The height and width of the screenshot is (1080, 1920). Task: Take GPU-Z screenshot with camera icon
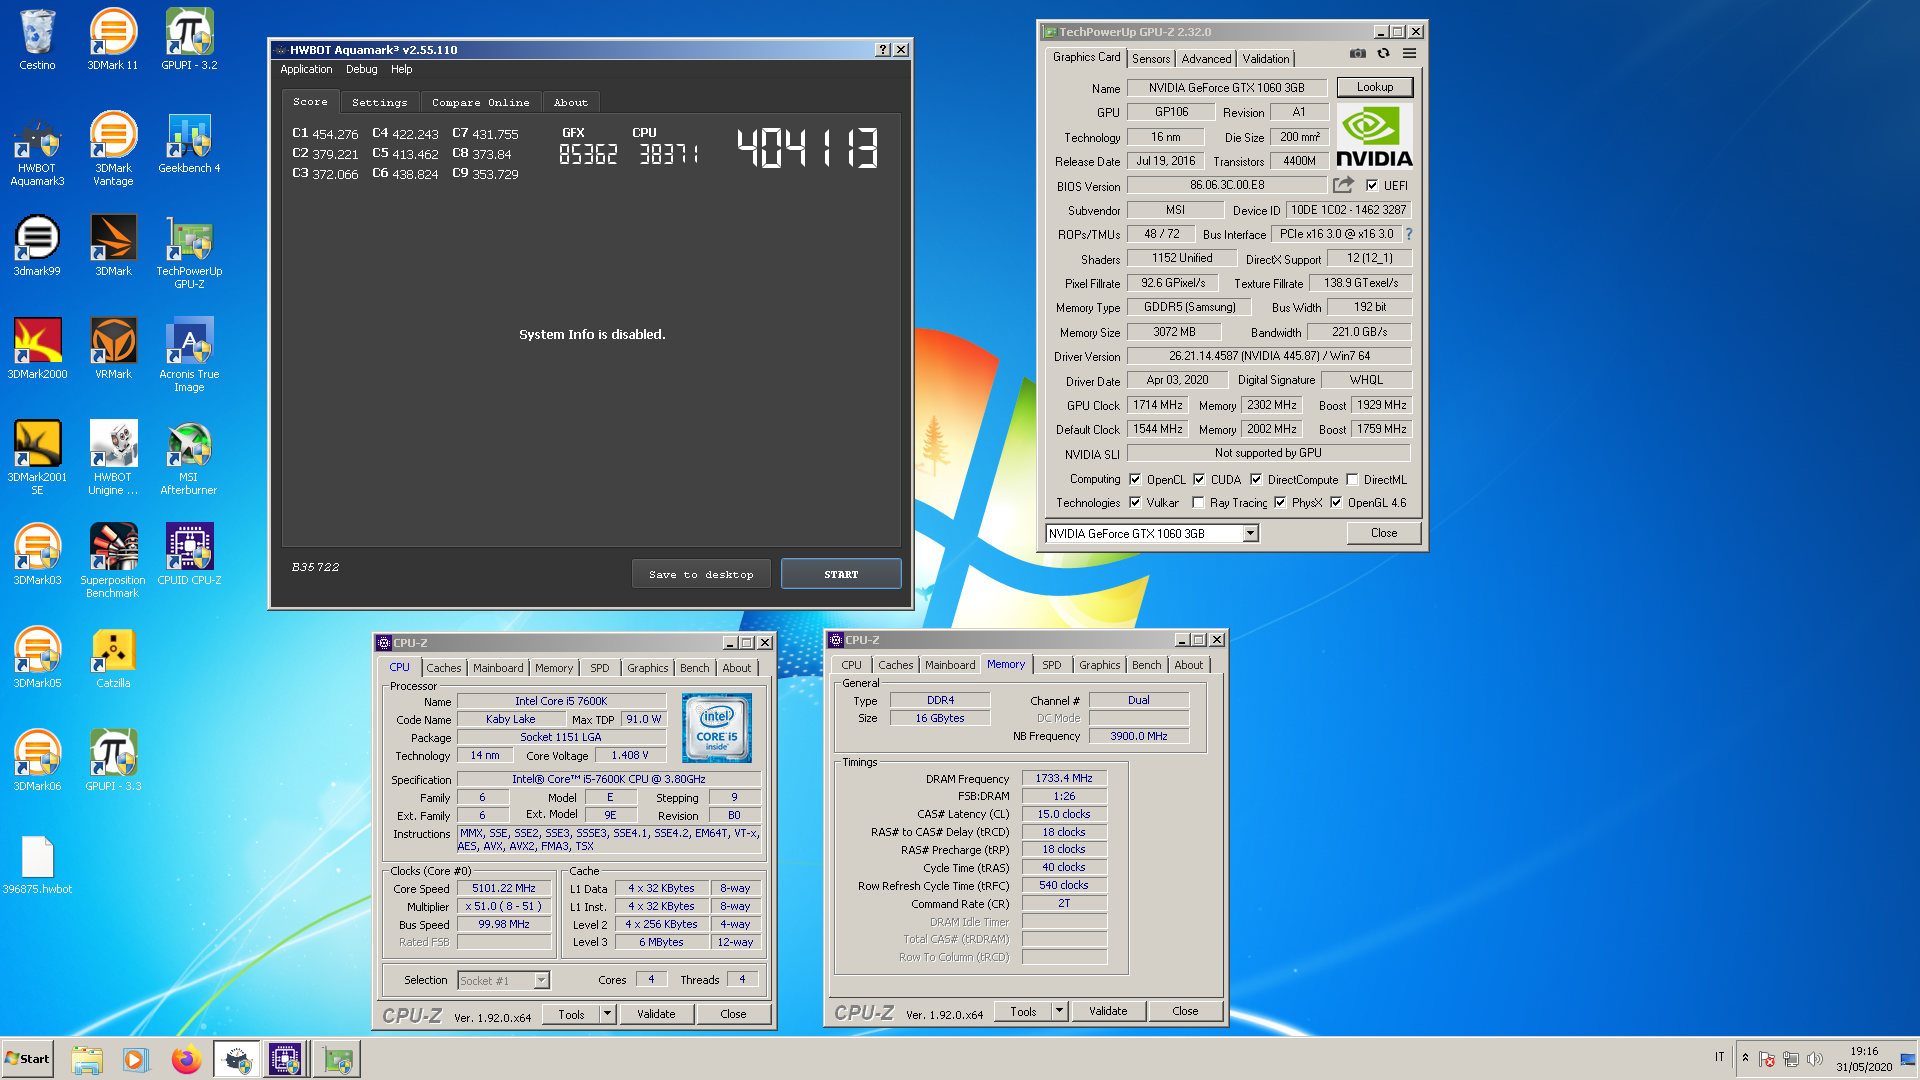1358,54
